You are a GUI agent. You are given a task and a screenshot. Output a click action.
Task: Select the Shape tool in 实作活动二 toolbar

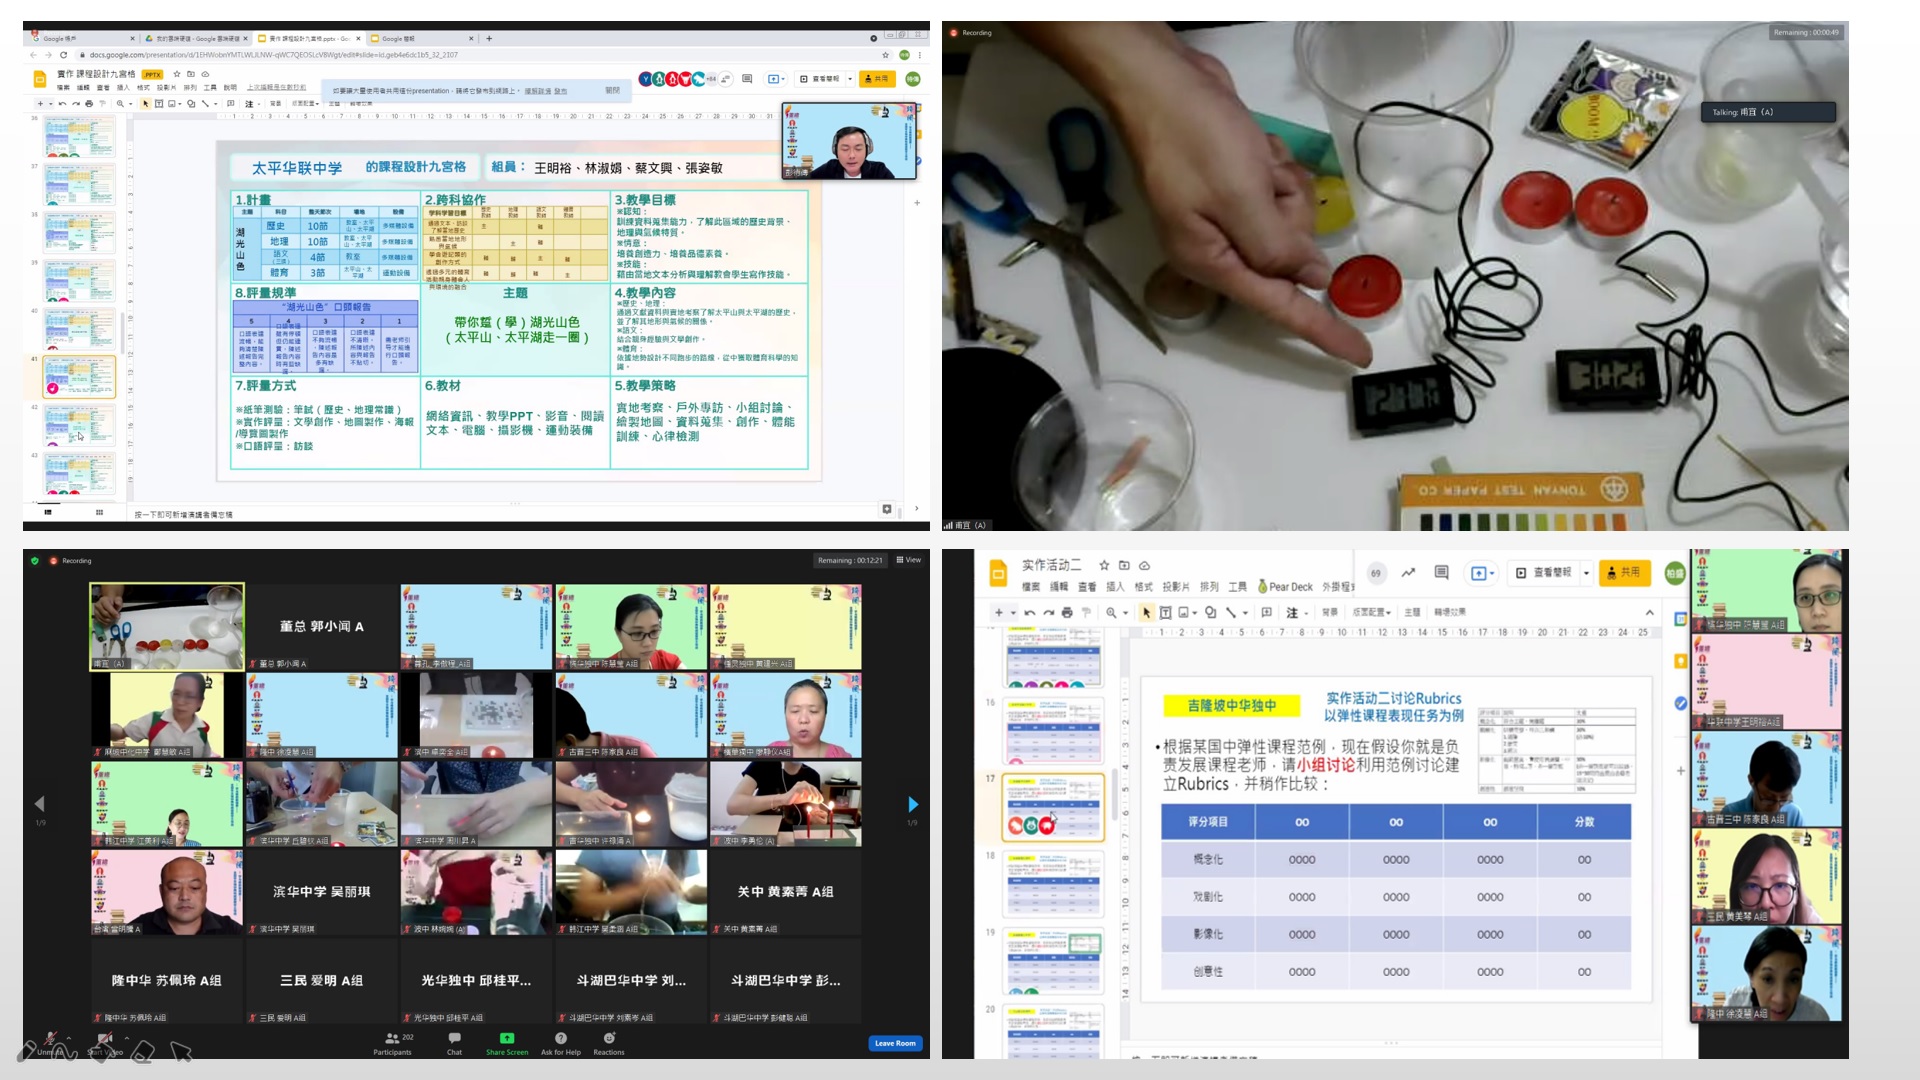pos(1210,612)
